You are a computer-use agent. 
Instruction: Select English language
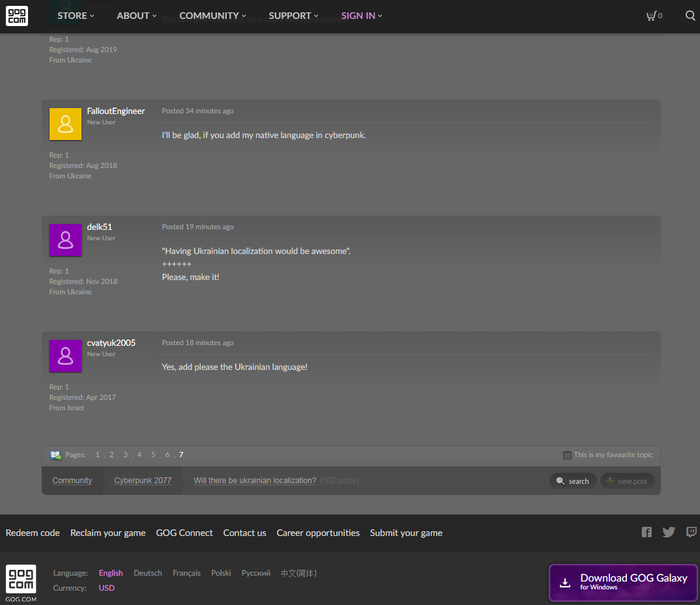(111, 573)
